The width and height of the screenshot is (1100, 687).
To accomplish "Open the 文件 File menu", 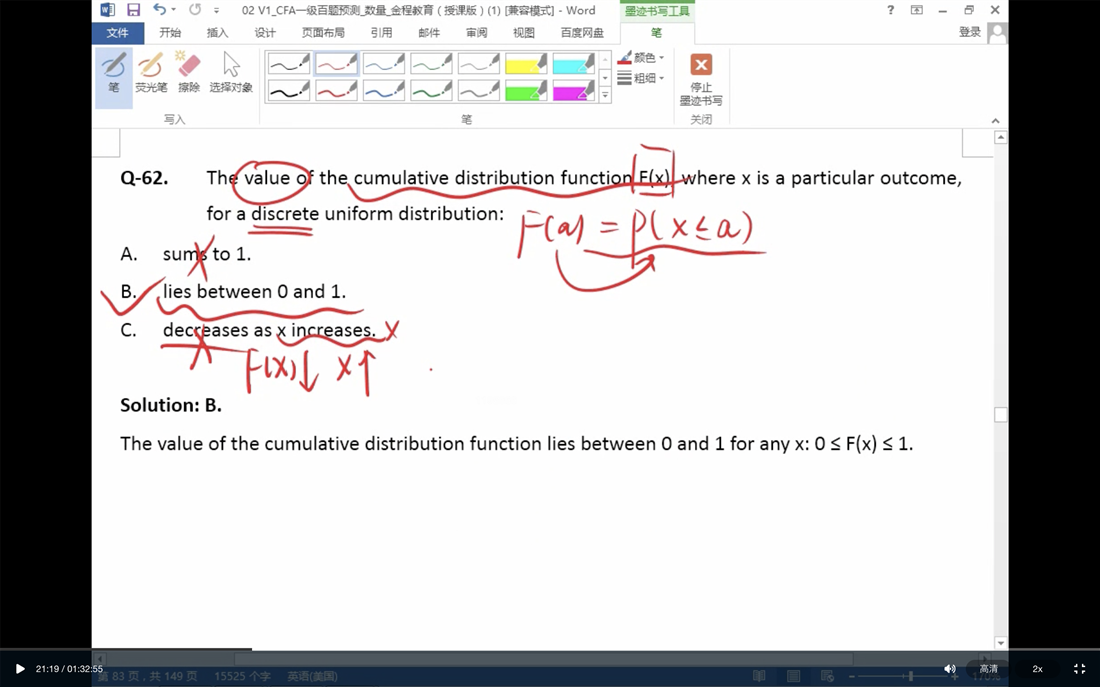I will point(117,32).
